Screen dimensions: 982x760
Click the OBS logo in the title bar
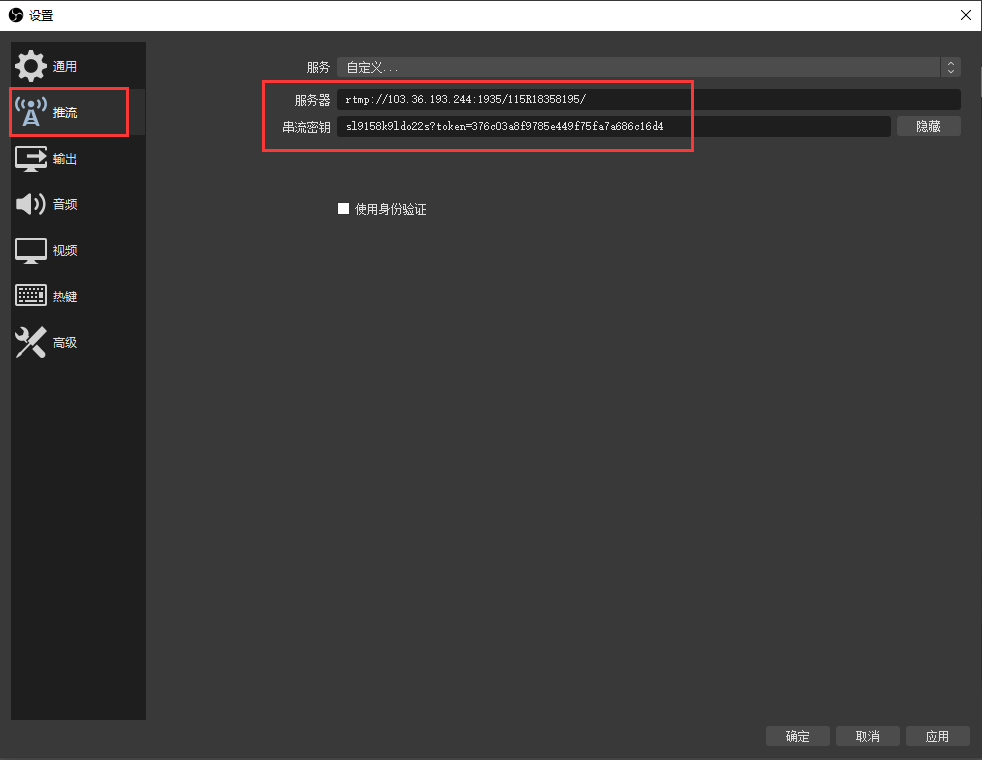click(x=15, y=15)
